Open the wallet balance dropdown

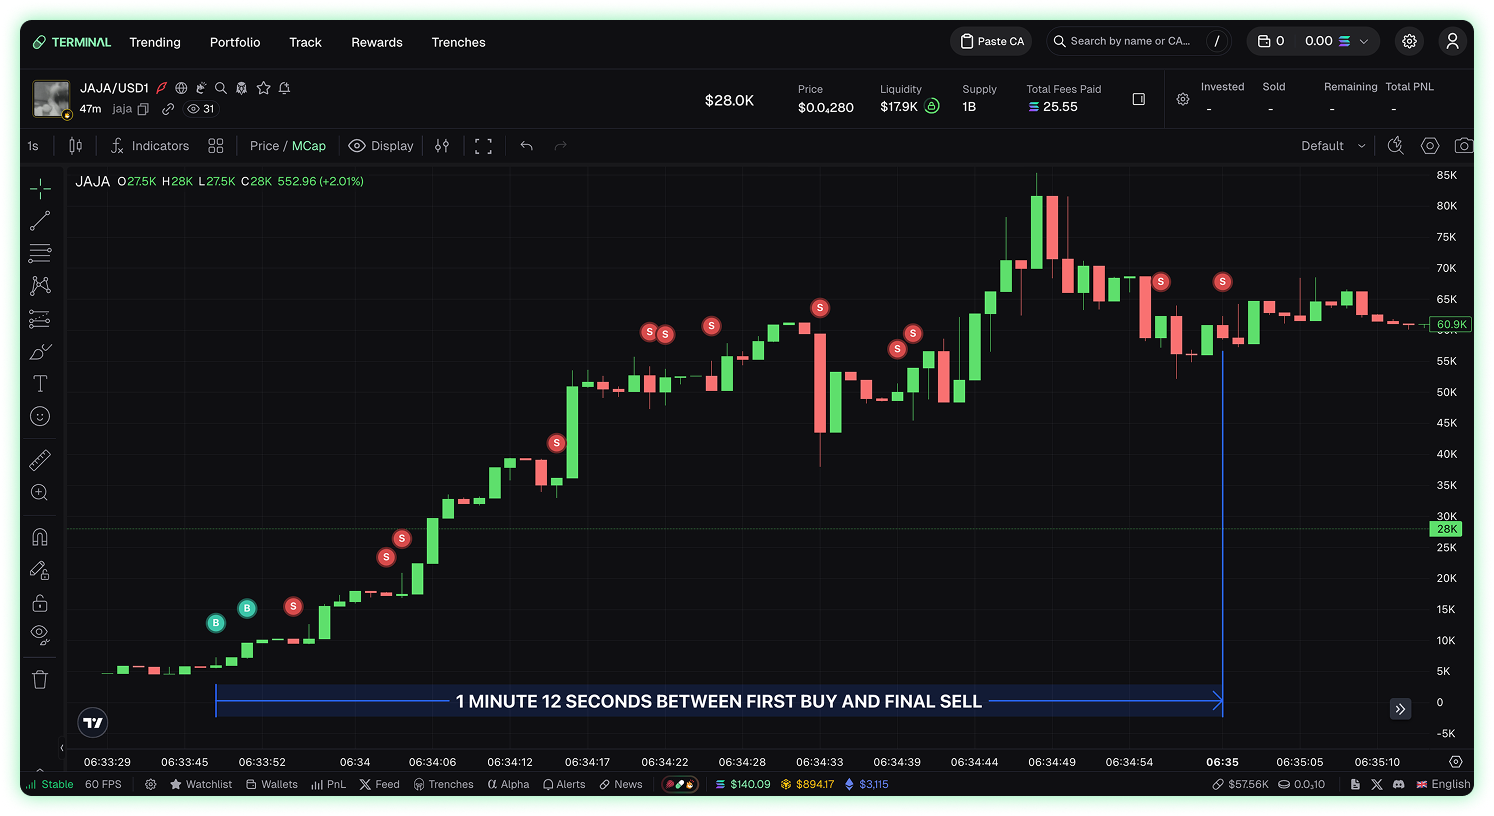(x=1313, y=41)
